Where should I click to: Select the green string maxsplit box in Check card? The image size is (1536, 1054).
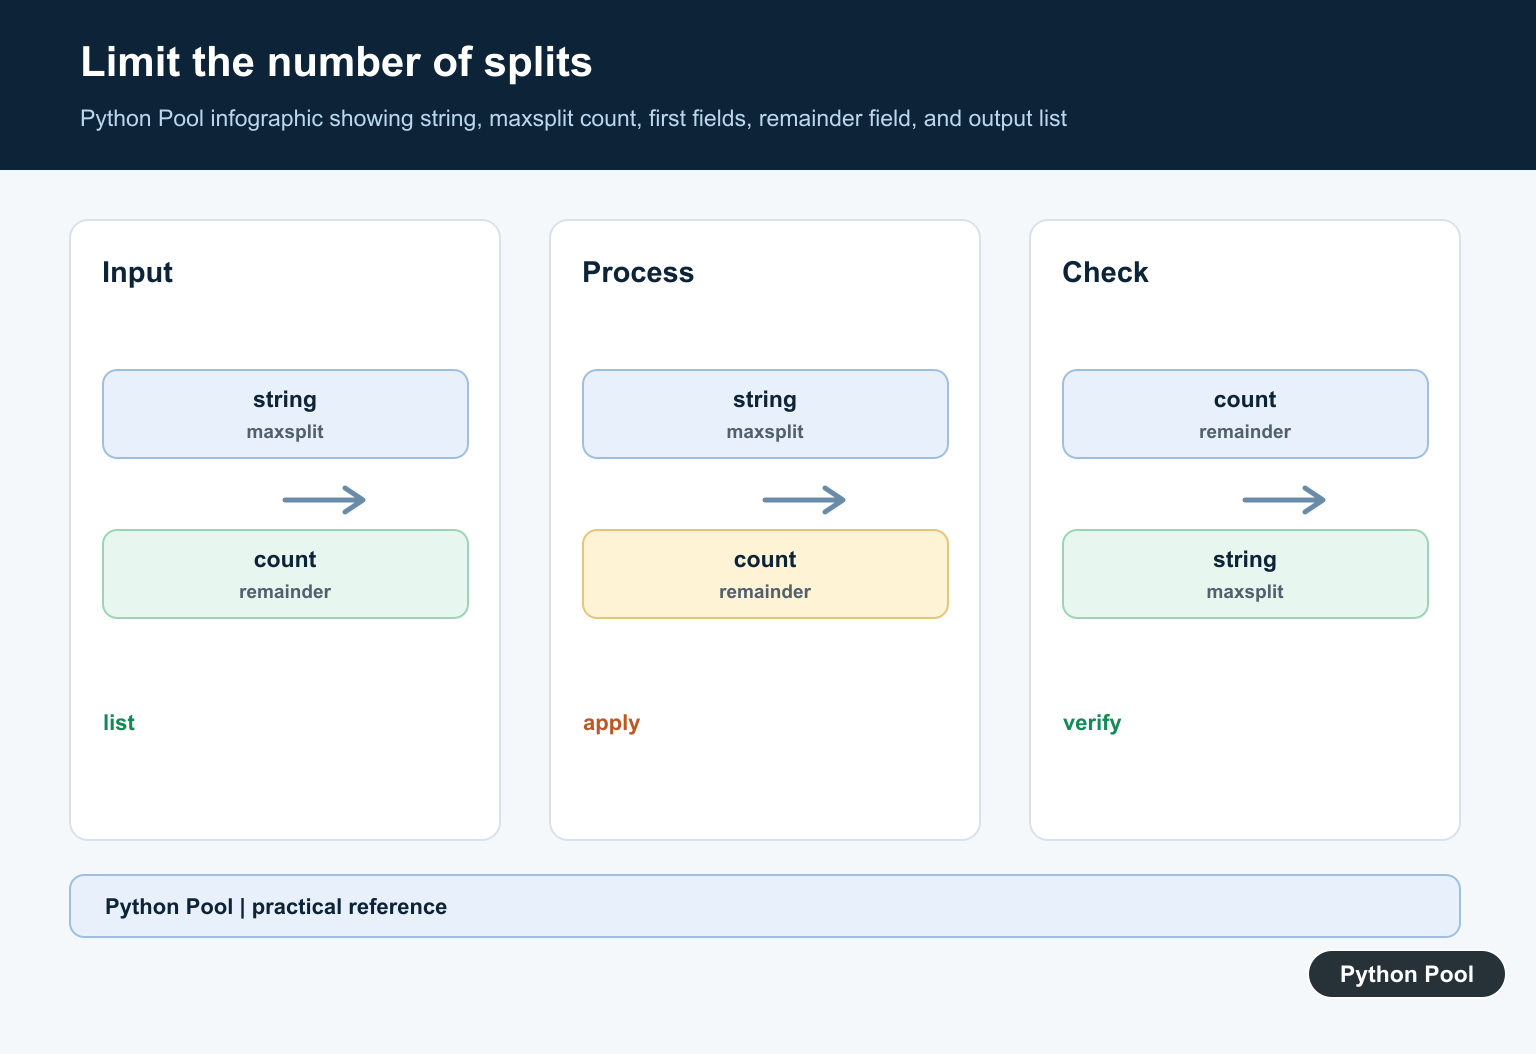[1245, 574]
